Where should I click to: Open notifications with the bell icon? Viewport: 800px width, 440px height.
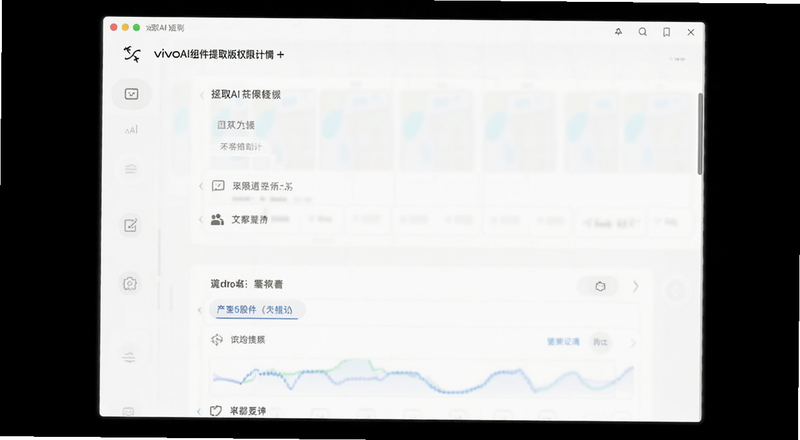tap(618, 32)
